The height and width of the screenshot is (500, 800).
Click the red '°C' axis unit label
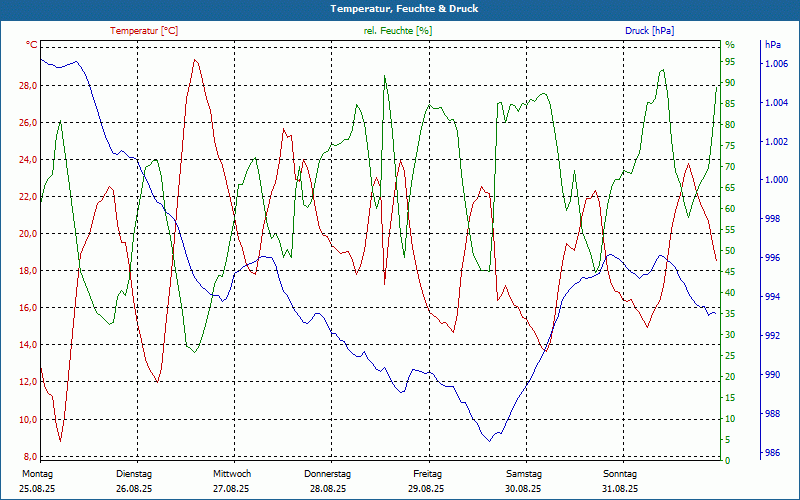pos(31,45)
